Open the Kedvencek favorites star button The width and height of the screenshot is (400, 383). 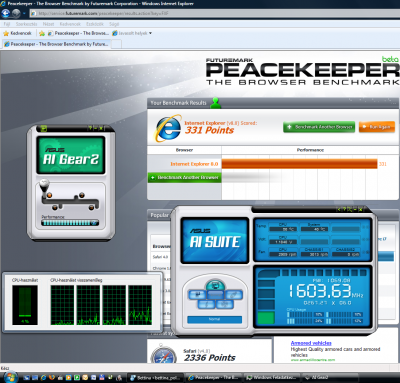coord(17,33)
